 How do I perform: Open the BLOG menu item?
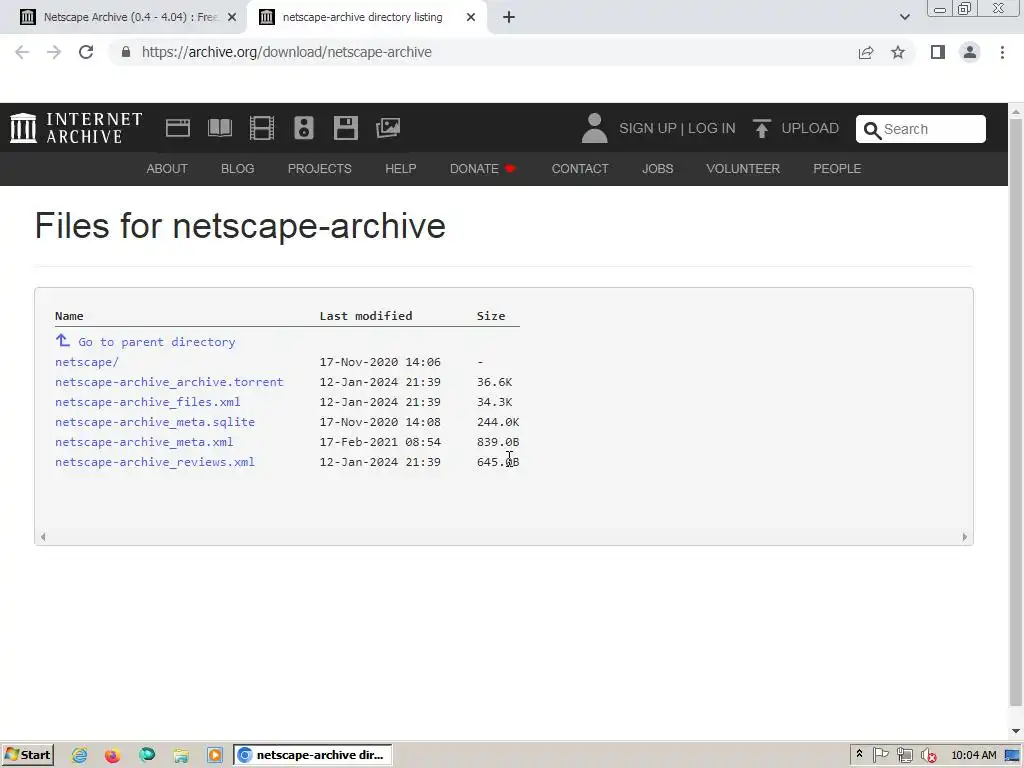(237, 168)
